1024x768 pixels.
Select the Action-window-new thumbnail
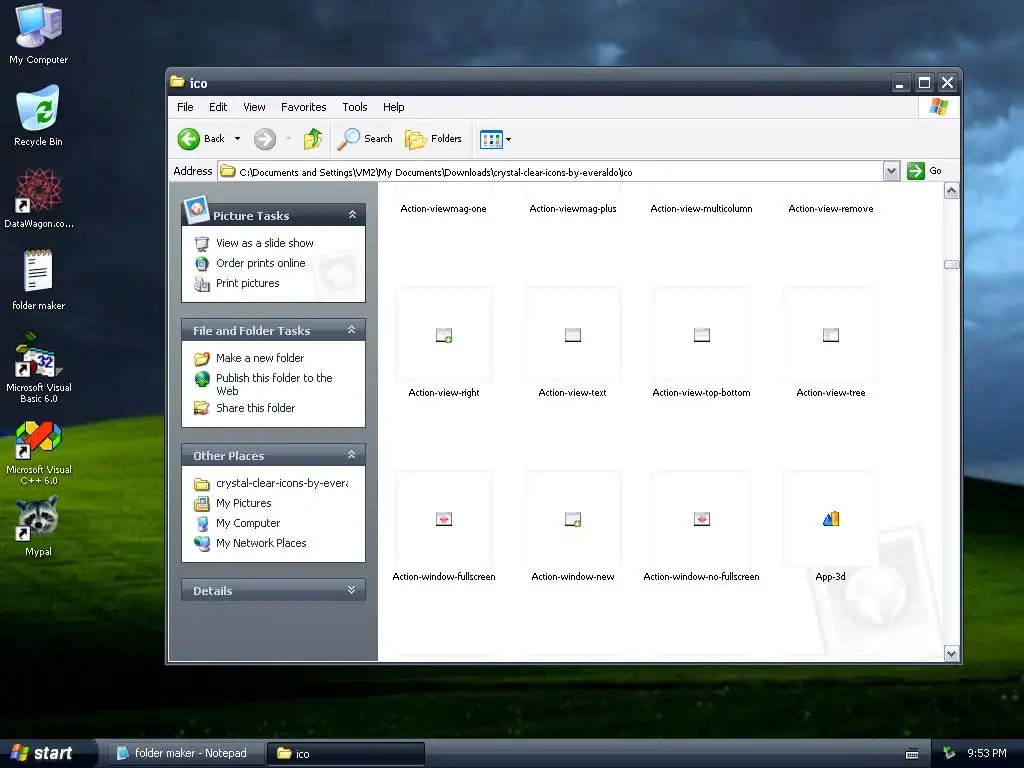point(573,519)
